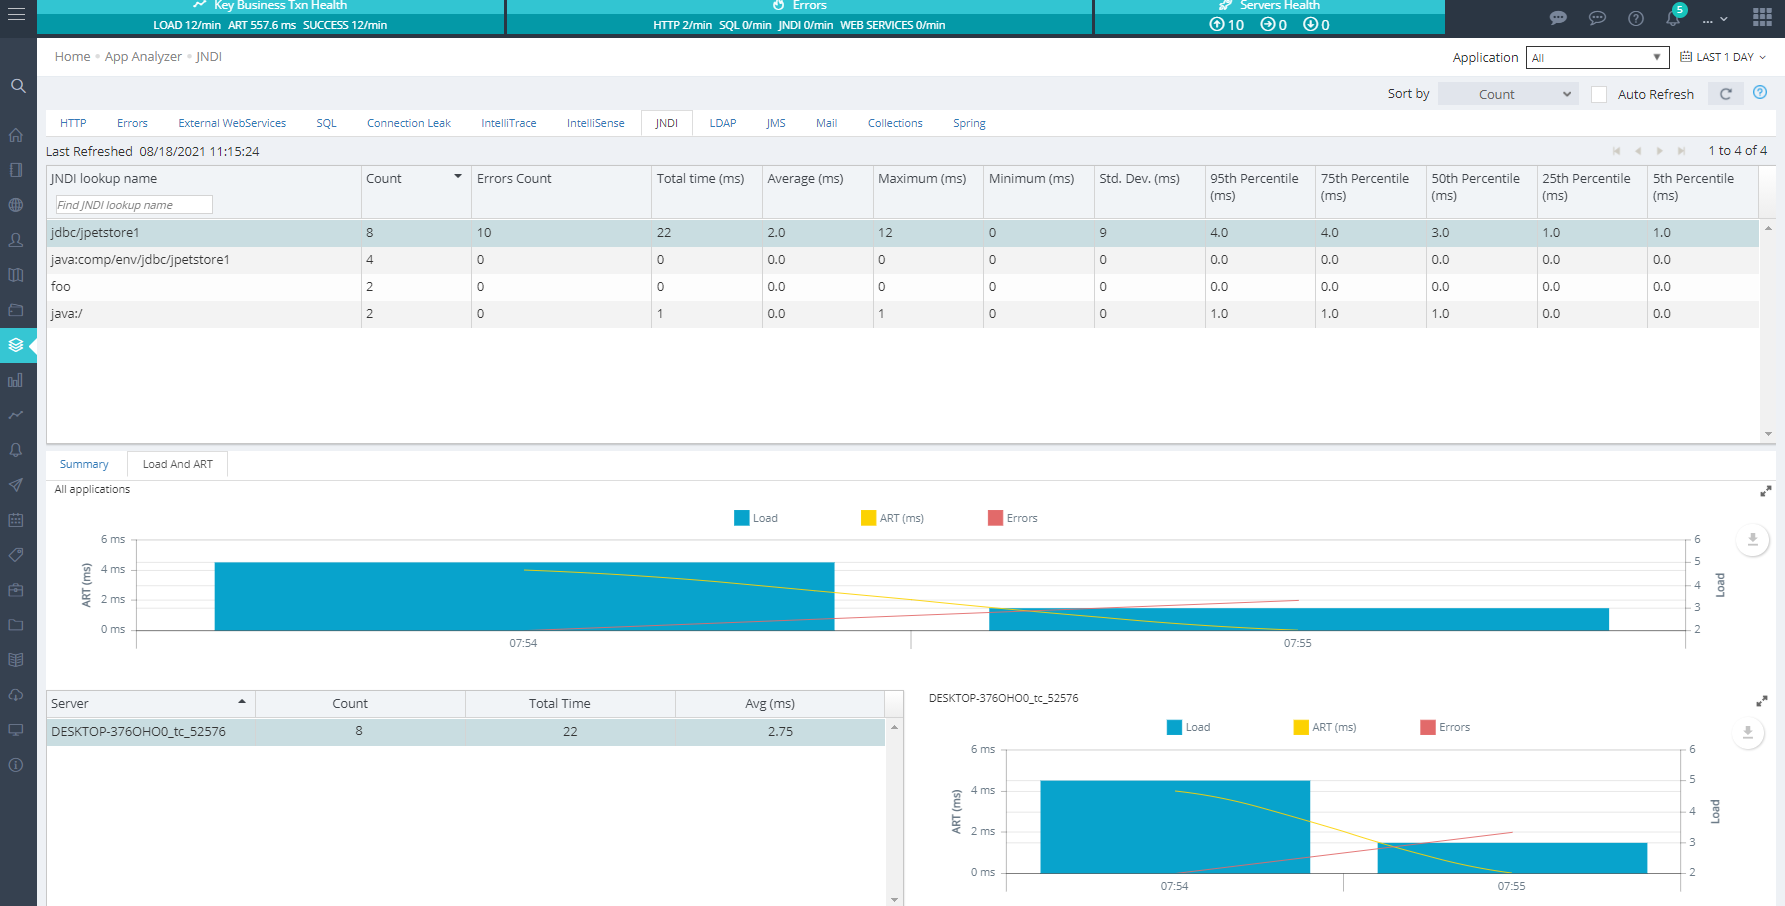Click the Find JNDI lookup name field
Viewport: 1785px width, 906px height.
pos(134,205)
